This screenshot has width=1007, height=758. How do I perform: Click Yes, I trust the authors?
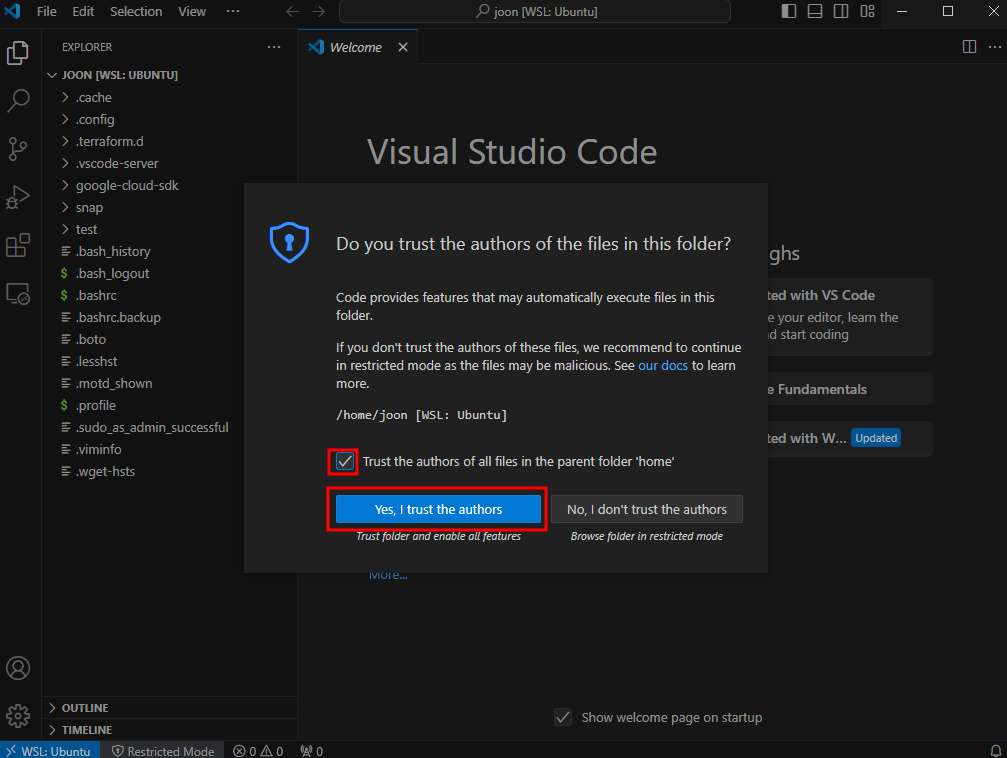(x=438, y=509)
